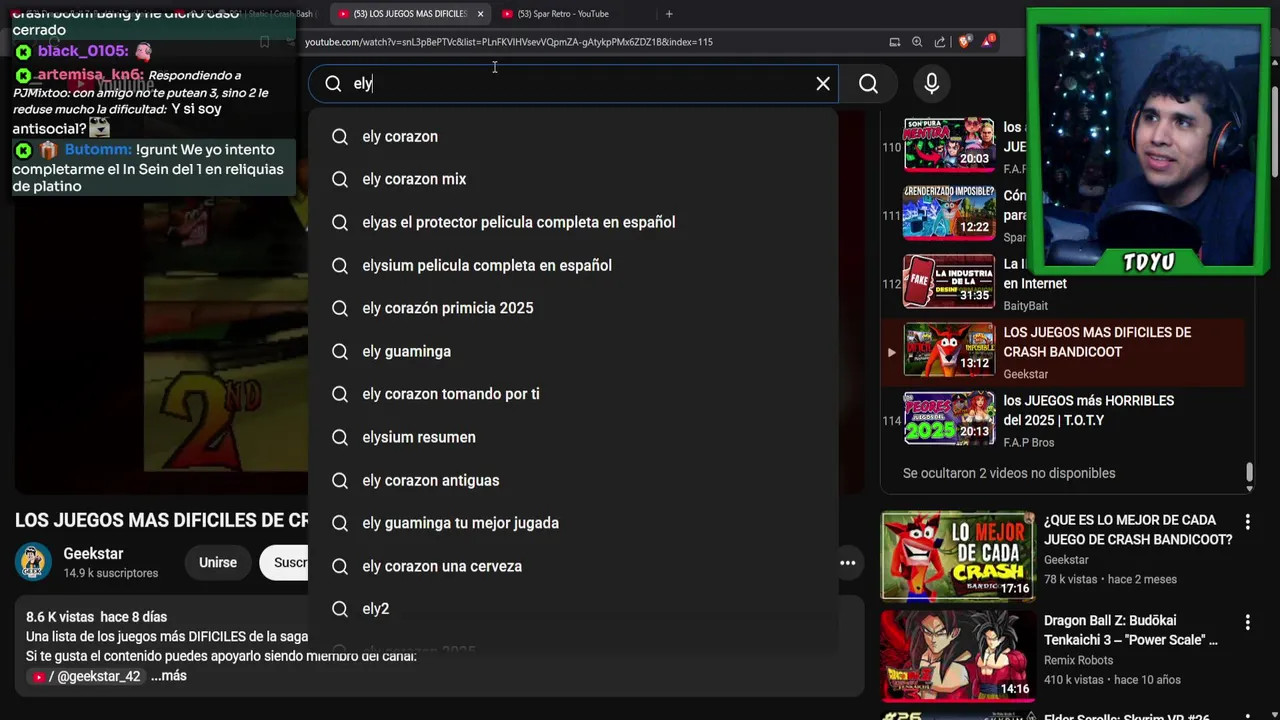
Task: Open playlist video thumbnail with 20:03 duration
Action: tap(949, 145)
